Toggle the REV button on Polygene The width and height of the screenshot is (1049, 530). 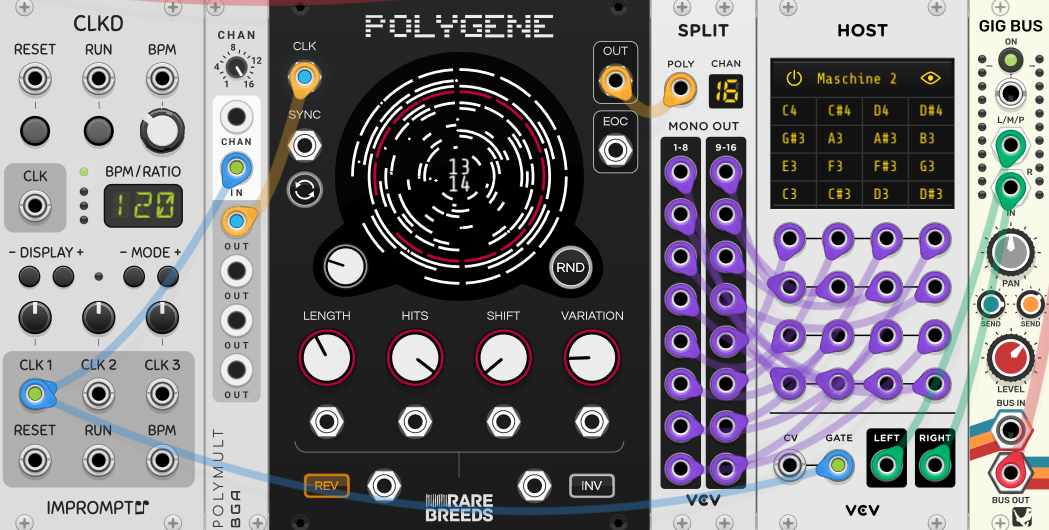click(326, 486)
